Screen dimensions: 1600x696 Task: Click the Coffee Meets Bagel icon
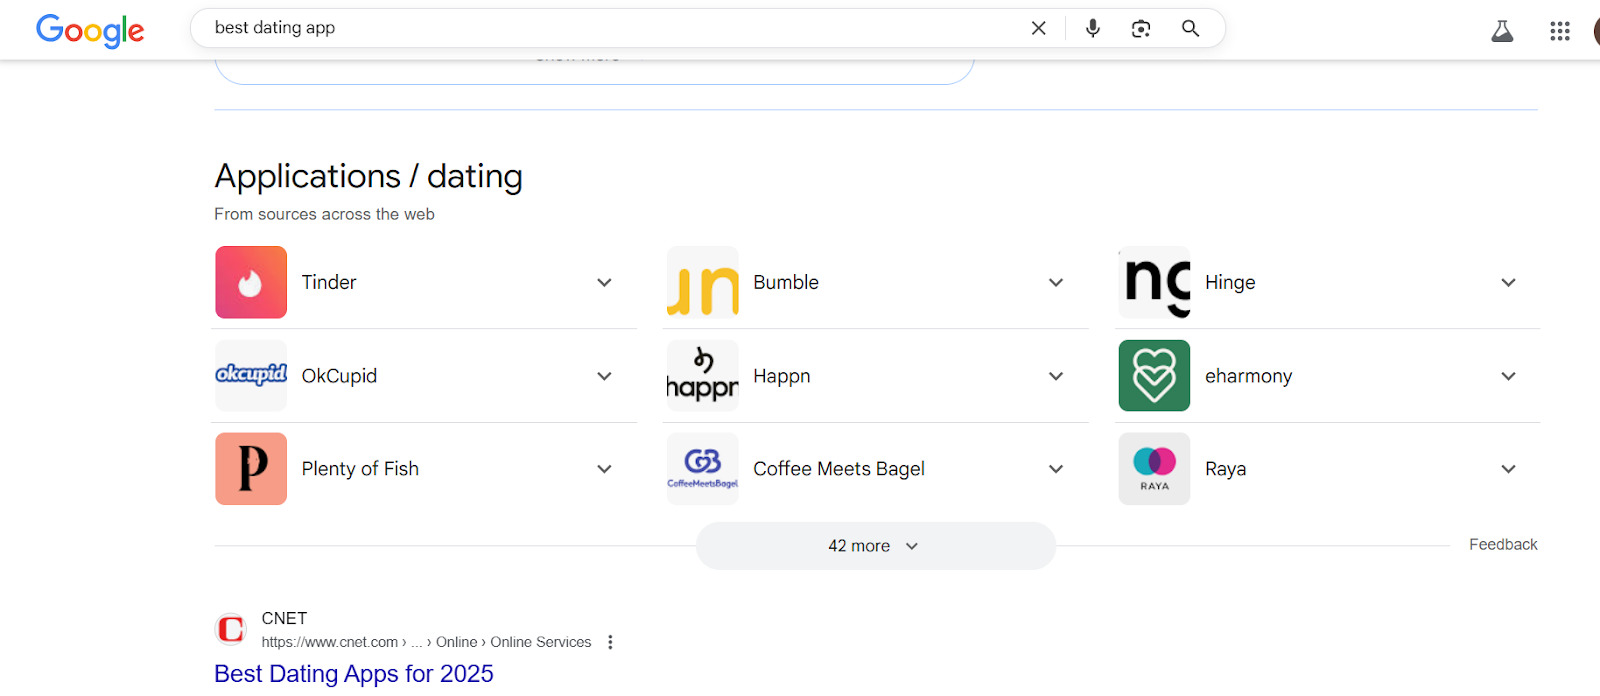coord(703,468)
